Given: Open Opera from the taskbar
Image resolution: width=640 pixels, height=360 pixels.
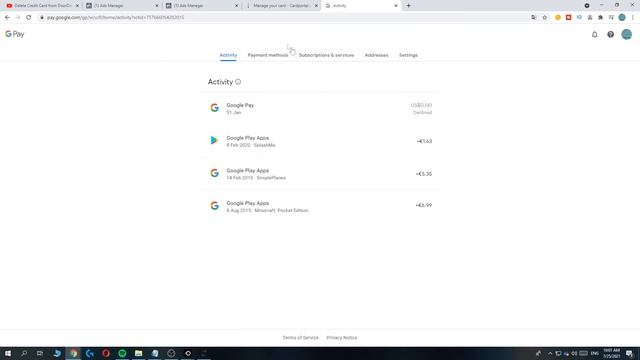Looking at the screenshot, I should (106, 353).
